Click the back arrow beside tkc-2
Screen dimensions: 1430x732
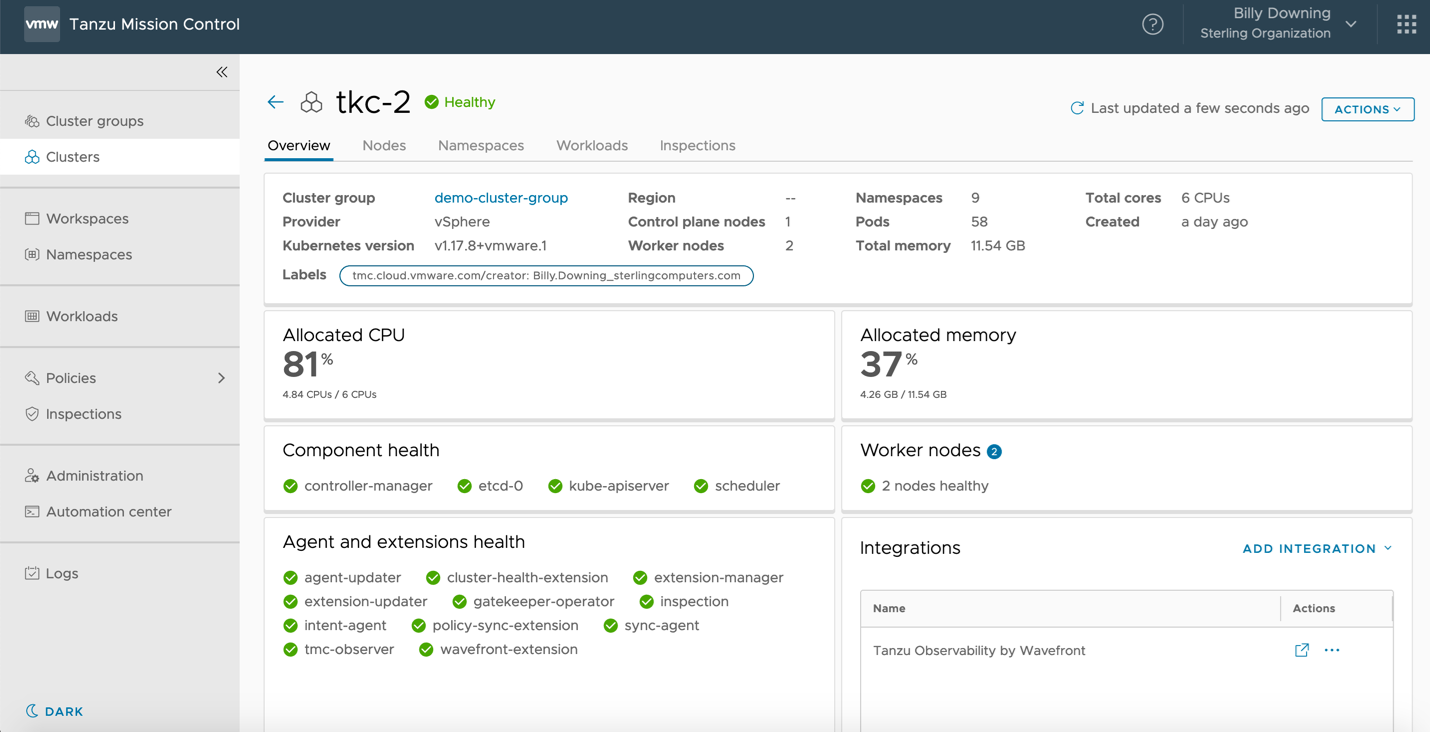276,102
